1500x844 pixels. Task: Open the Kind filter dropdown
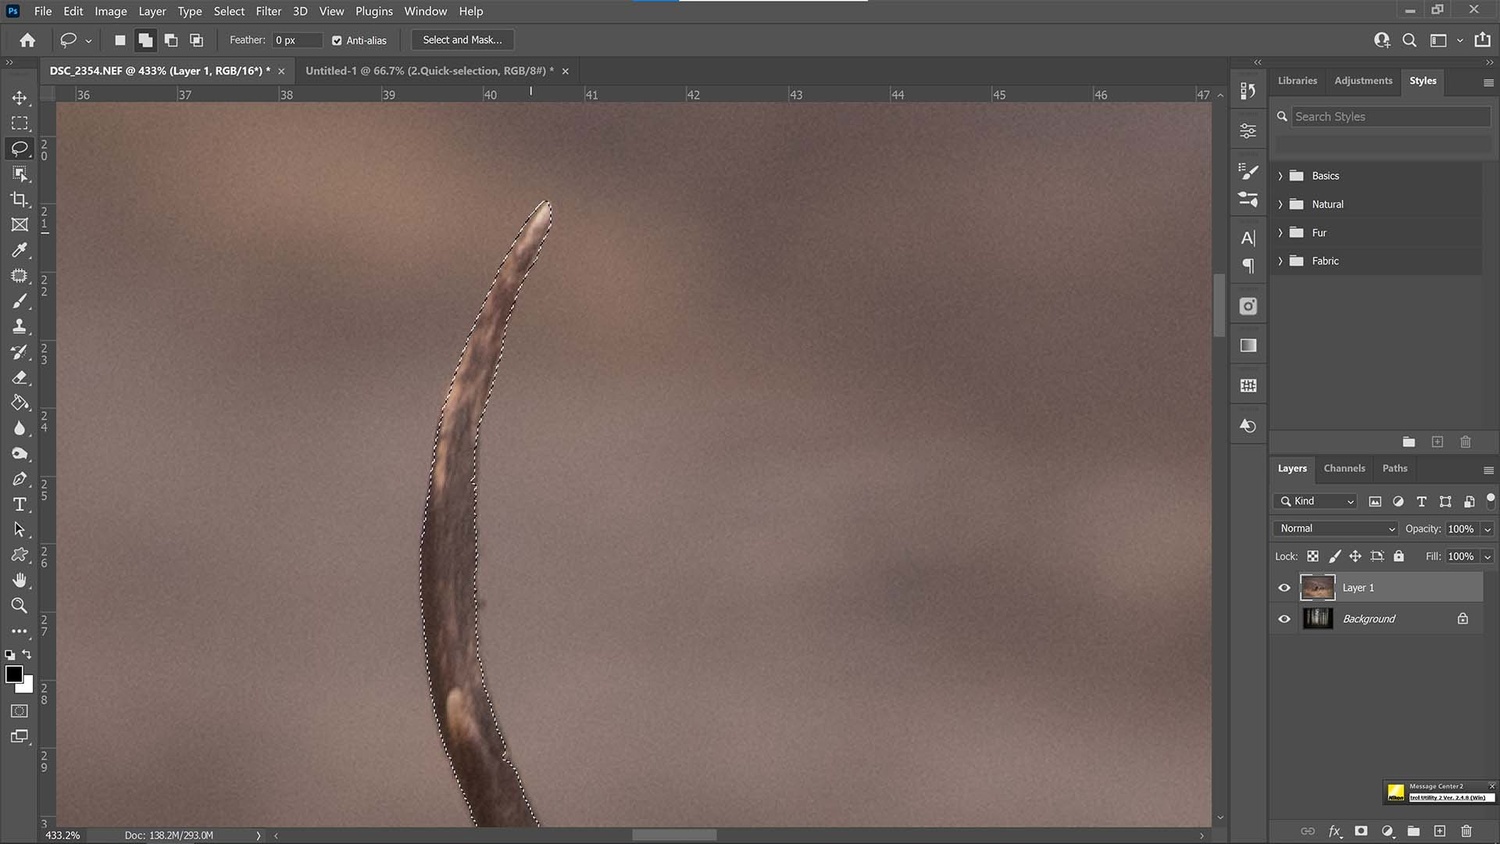1315,501
